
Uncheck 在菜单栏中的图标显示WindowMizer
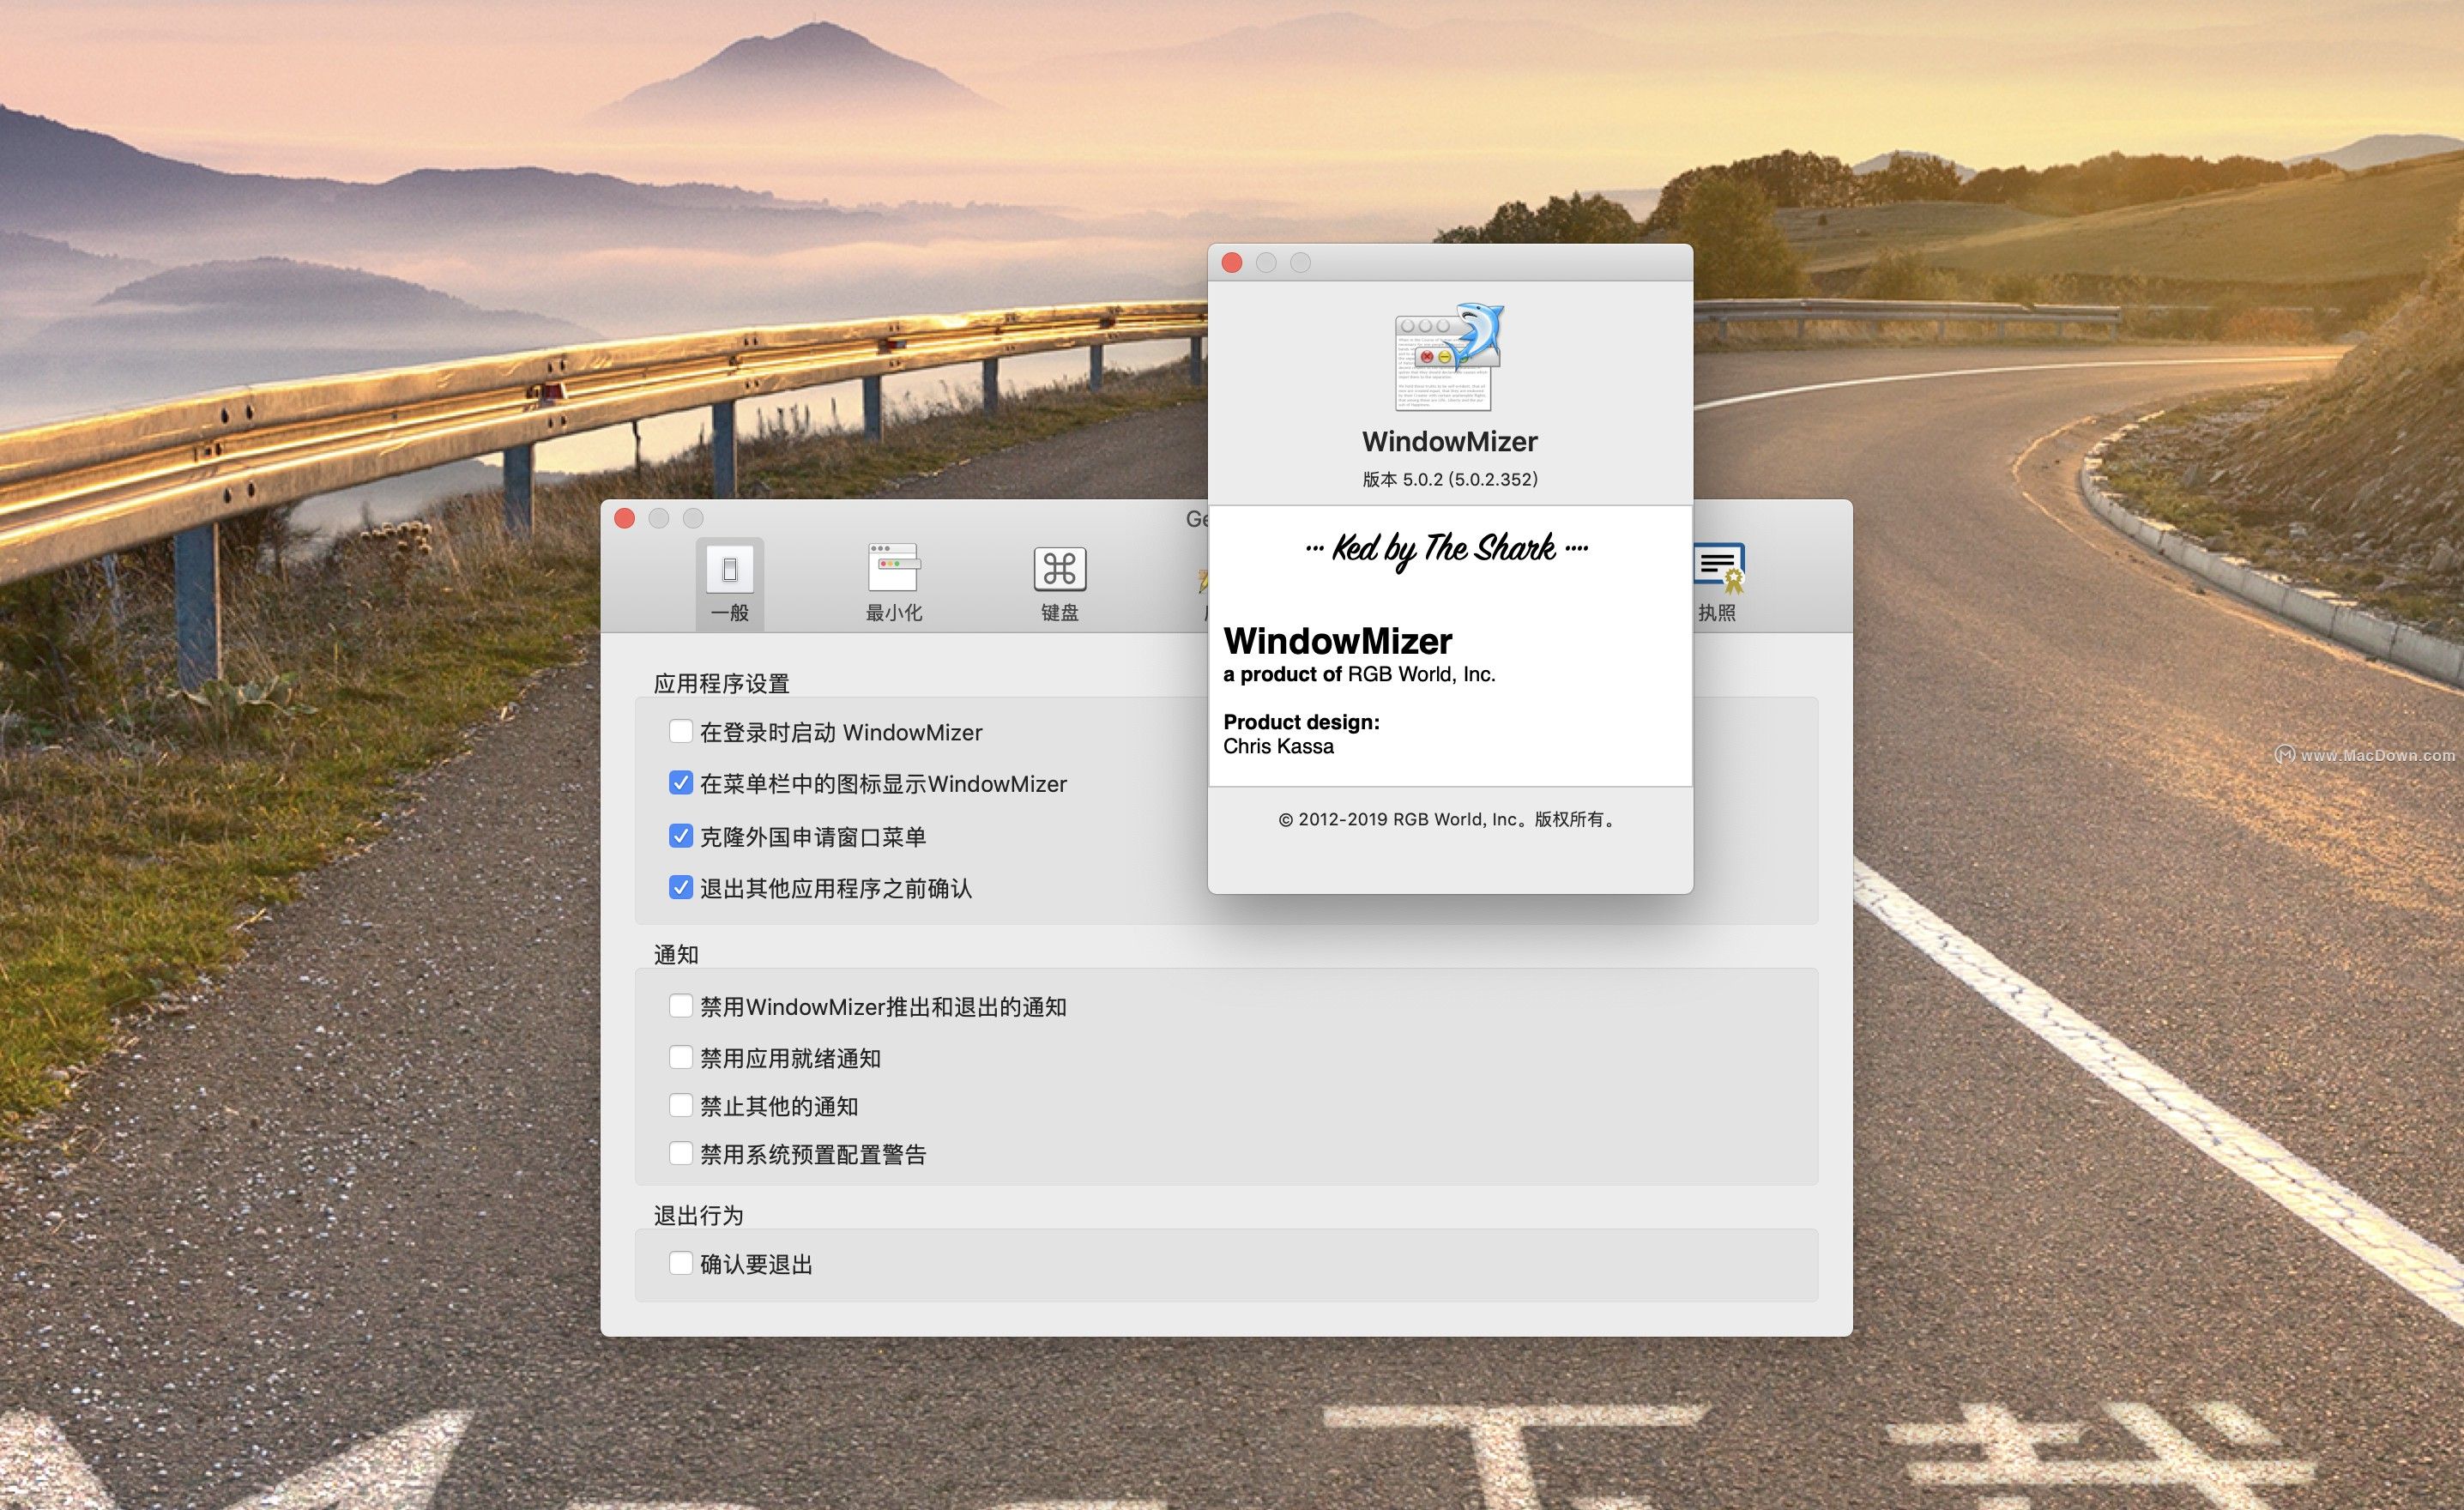coord(681,783)
